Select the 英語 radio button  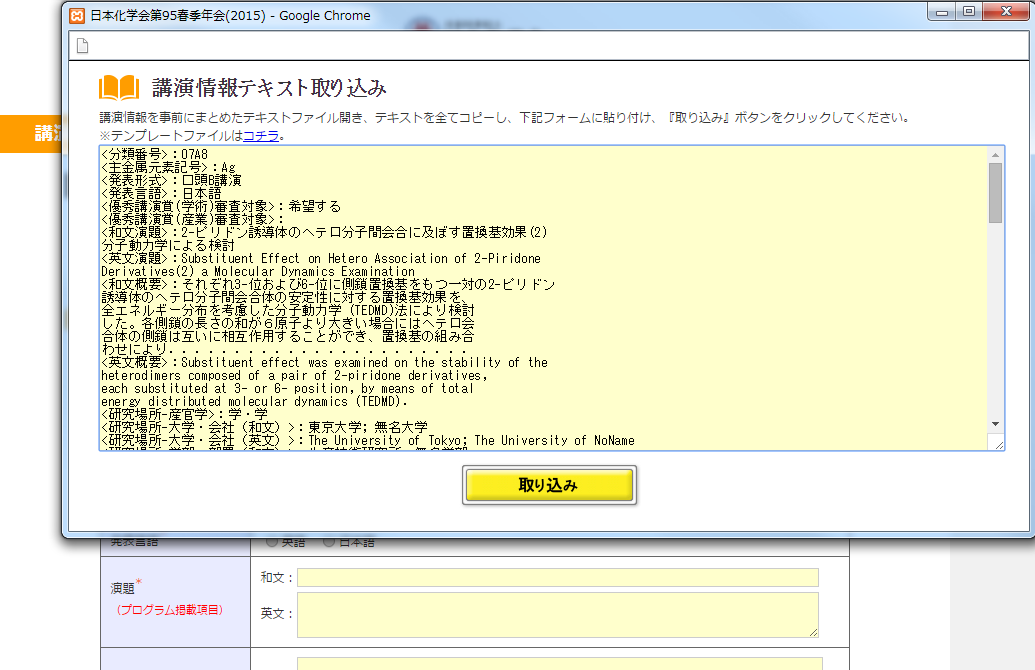pyautogui.click(x=272, y=542)
